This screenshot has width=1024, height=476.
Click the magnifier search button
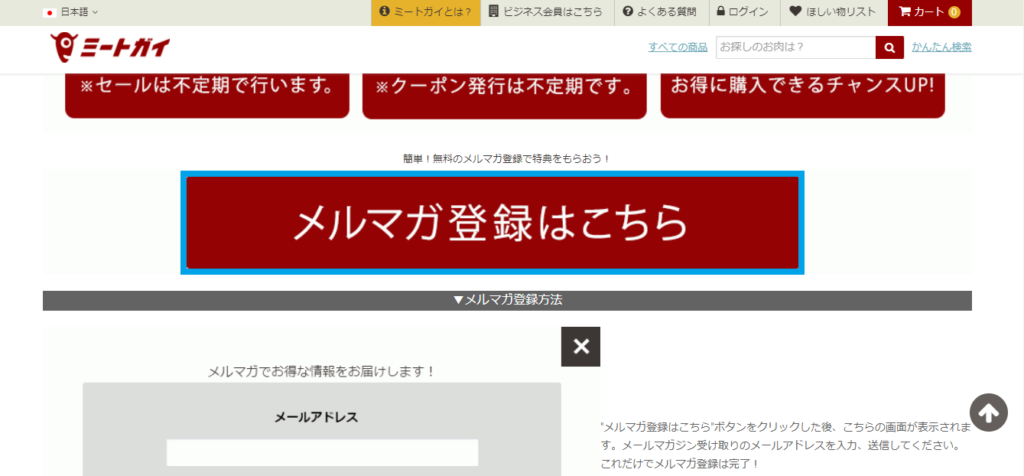click(889, 48)
